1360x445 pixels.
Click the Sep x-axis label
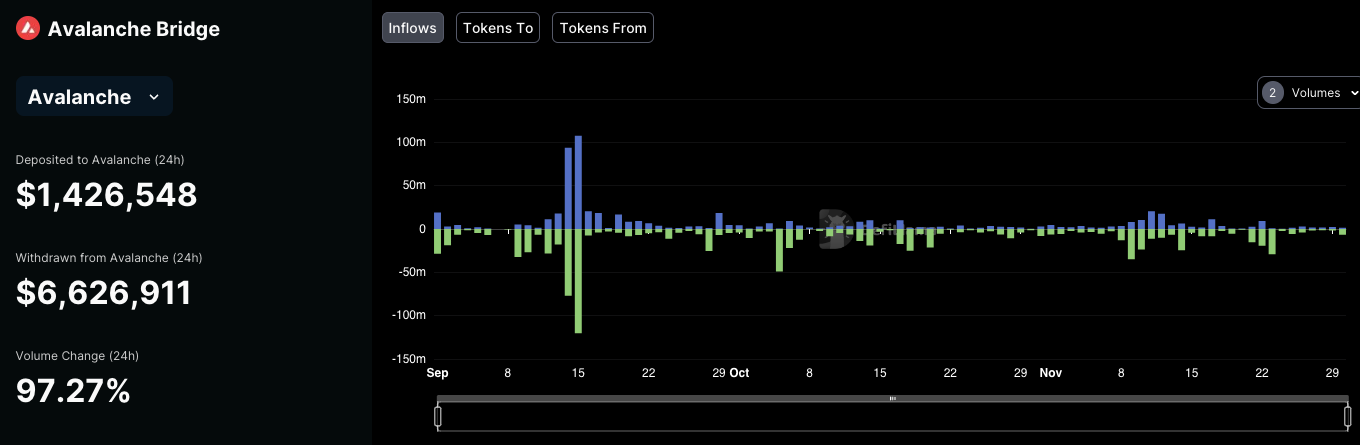point(437,373)
